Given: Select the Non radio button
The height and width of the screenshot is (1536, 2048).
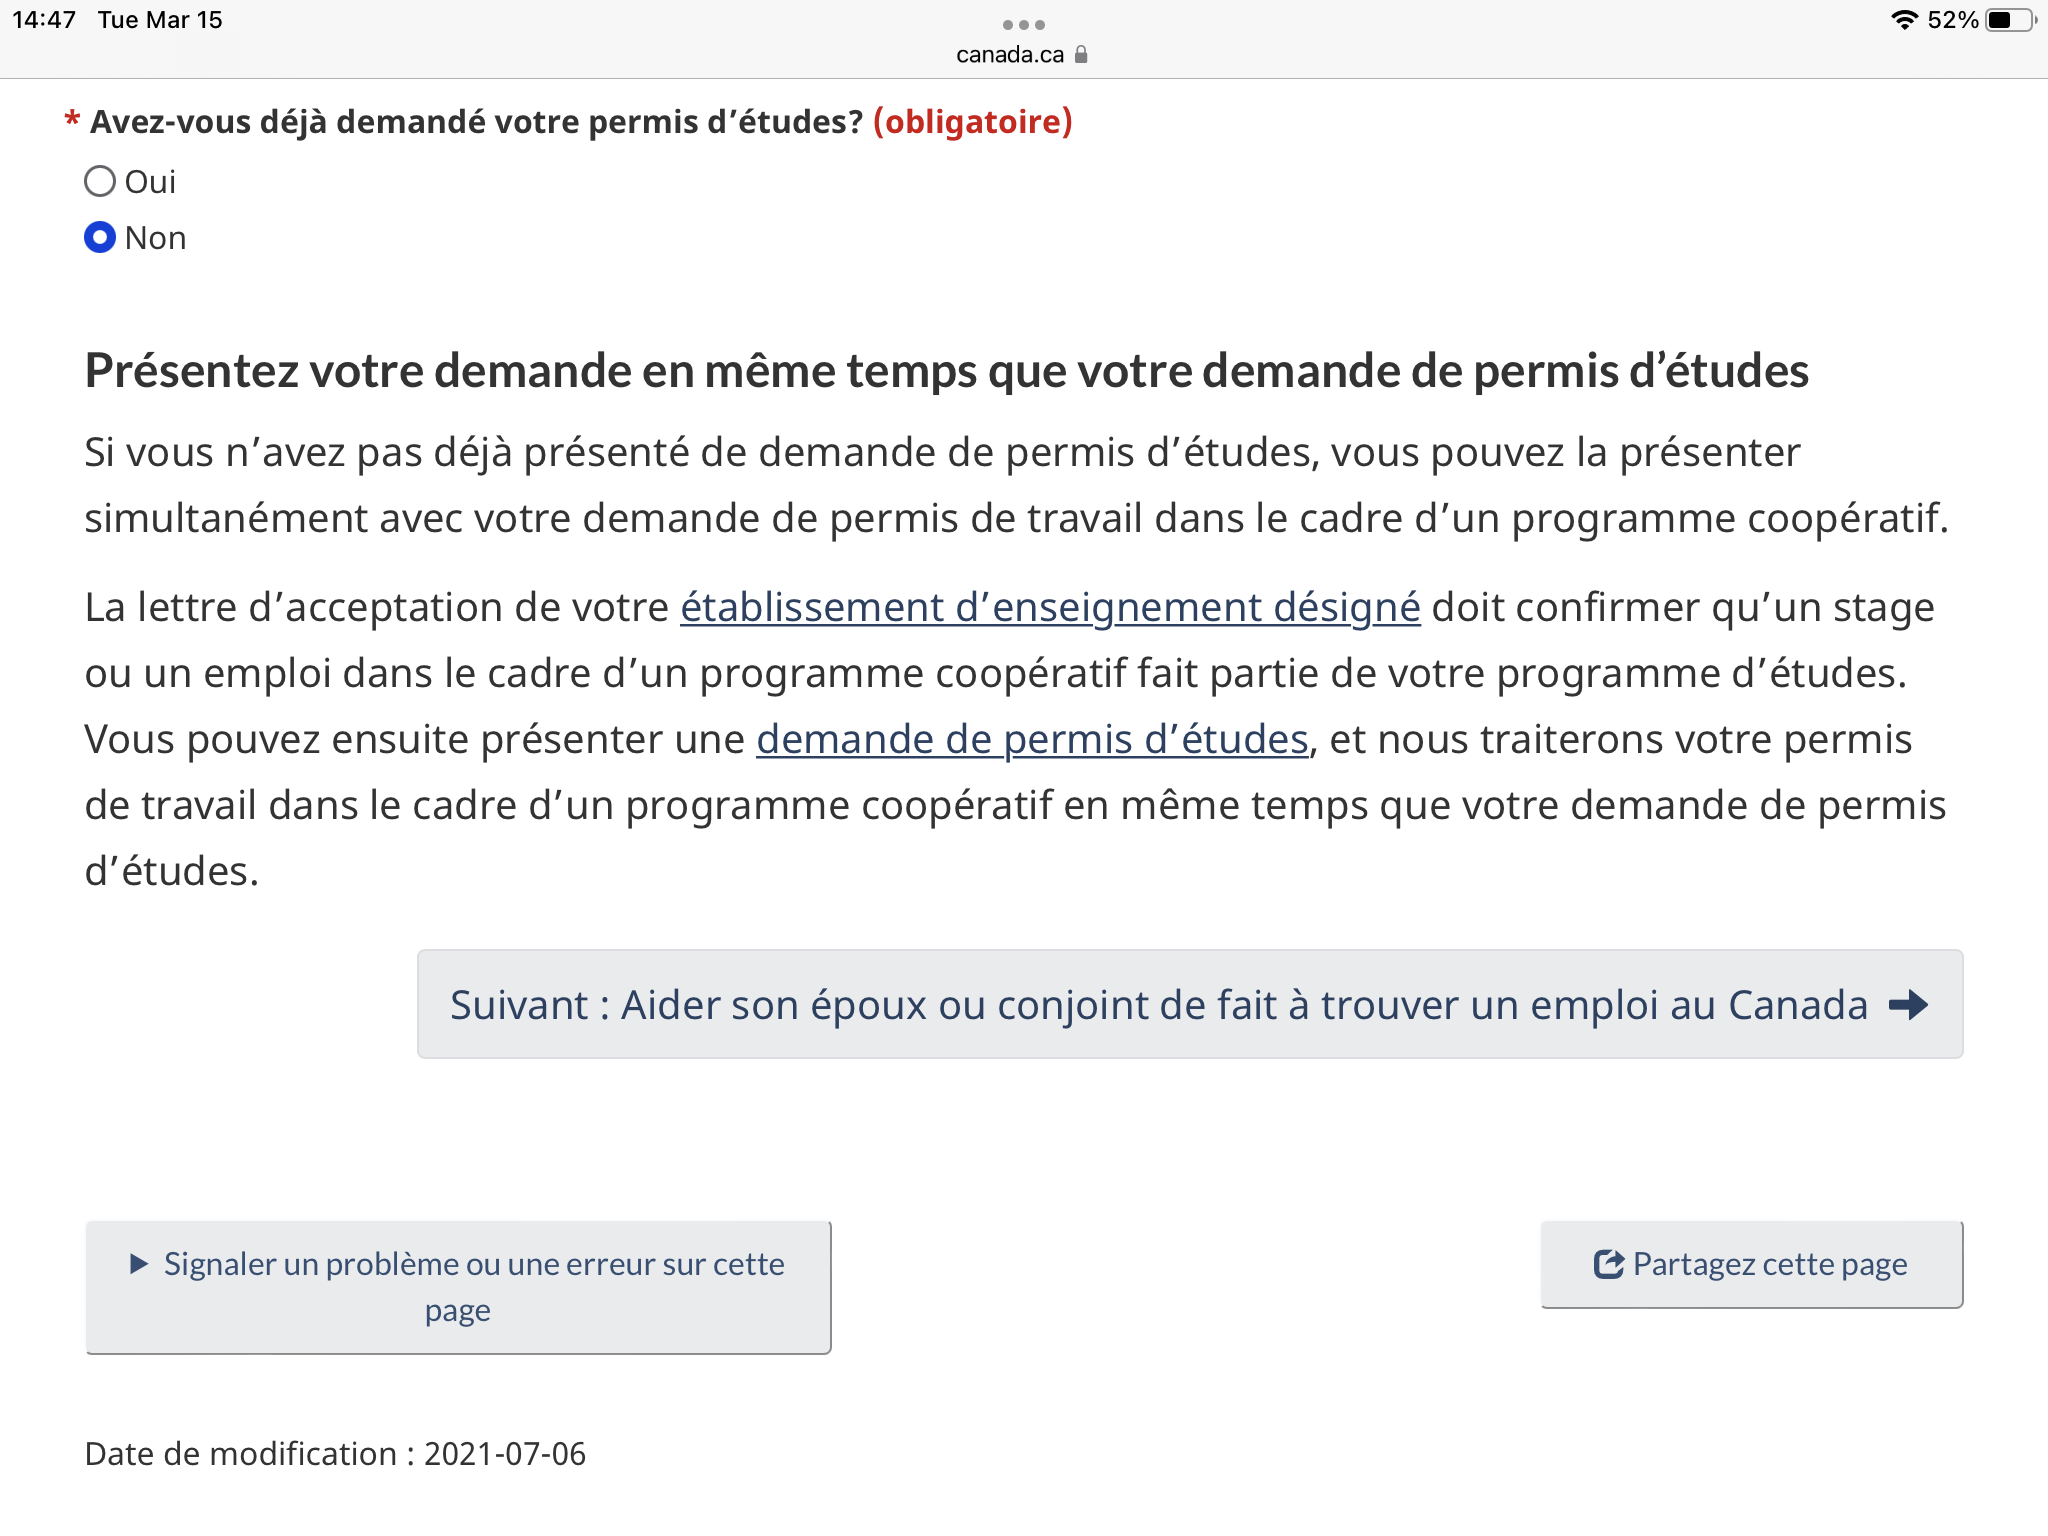Looking at the screenshot, I should pos(100,238).
